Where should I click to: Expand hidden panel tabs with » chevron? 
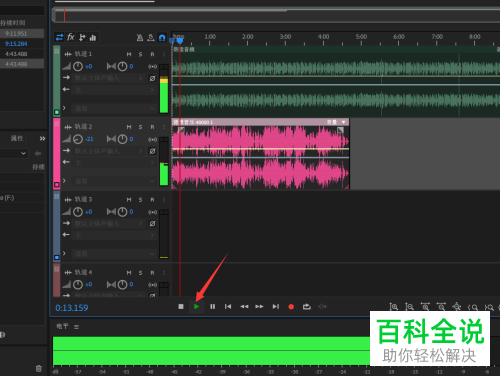(x=42, y=139)
